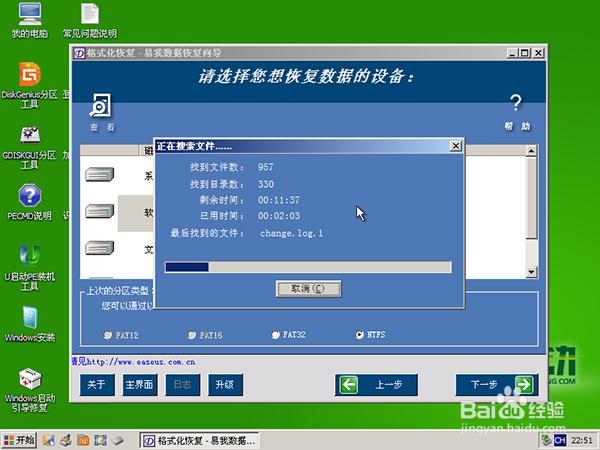Click the search progress bar
The width and height of the screenshot is (600, 450).
coord(308,267)
